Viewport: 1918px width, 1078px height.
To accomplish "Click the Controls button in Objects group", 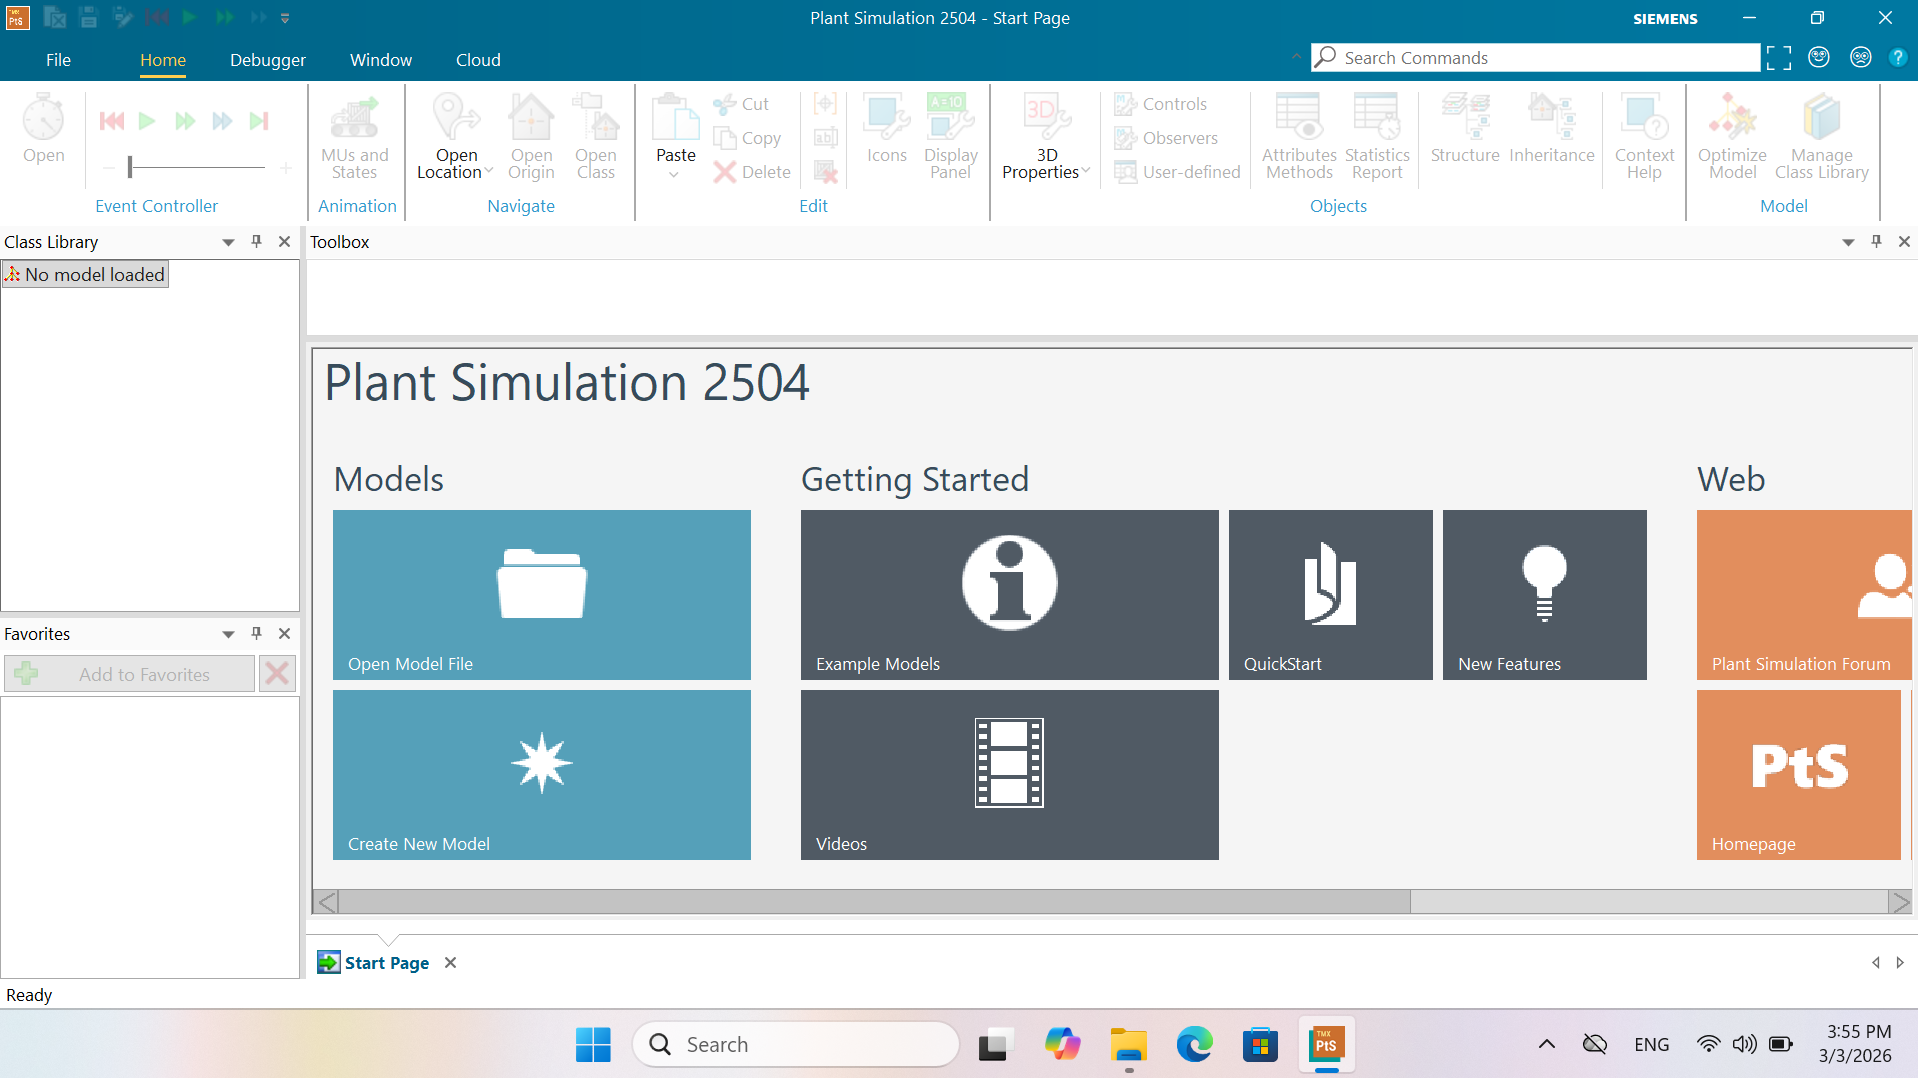I will 1161,104.
